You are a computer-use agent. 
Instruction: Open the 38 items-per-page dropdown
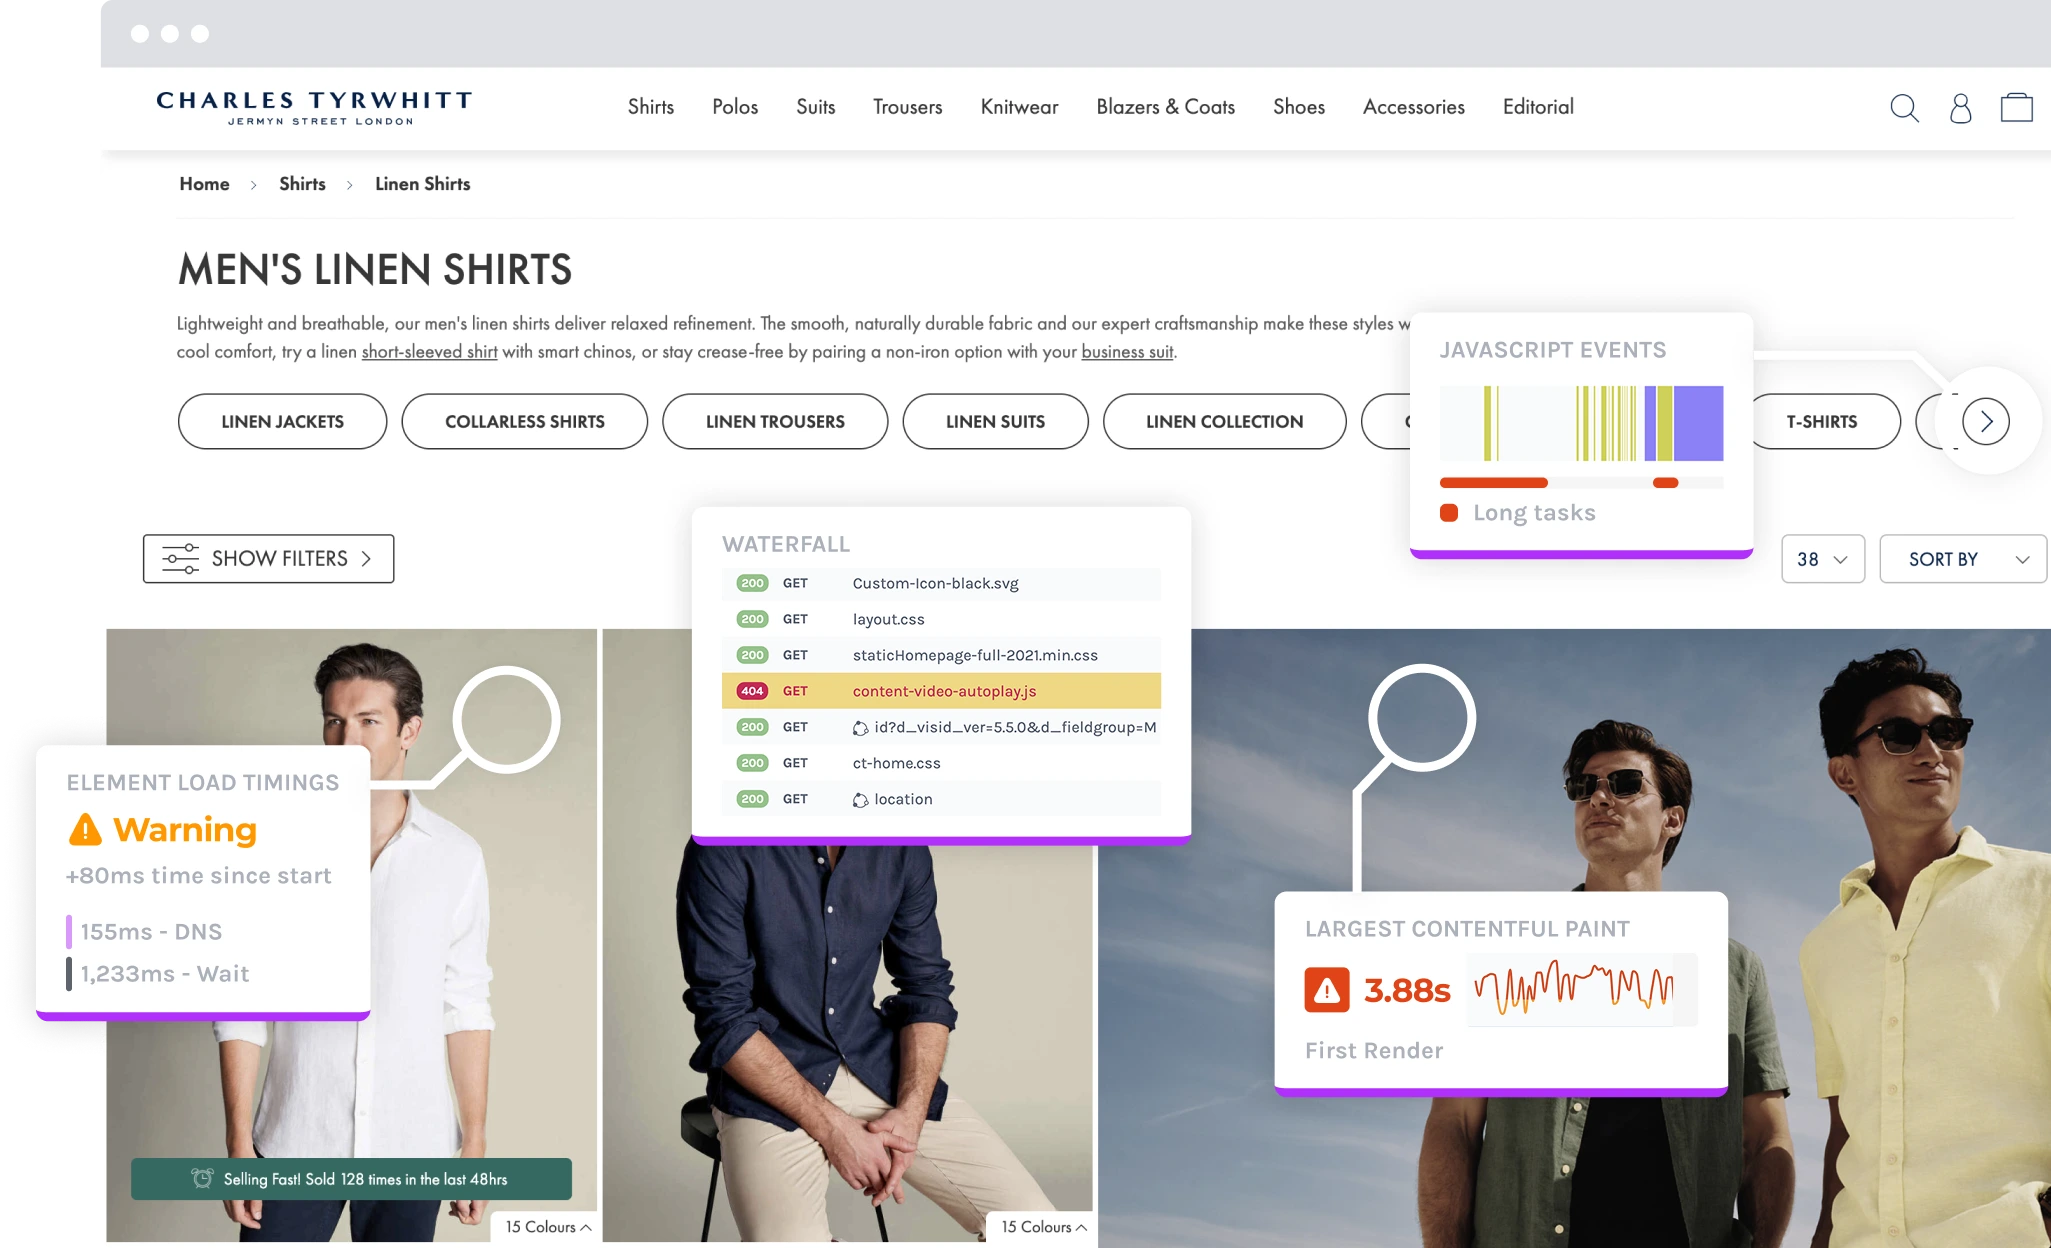1822,559
